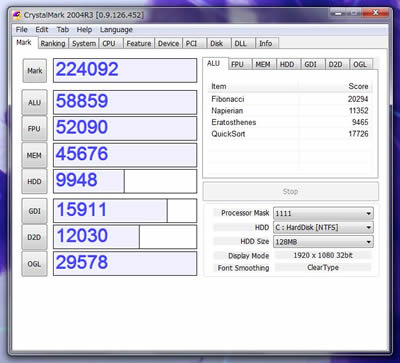Open the Help menu

coord(84,30)
